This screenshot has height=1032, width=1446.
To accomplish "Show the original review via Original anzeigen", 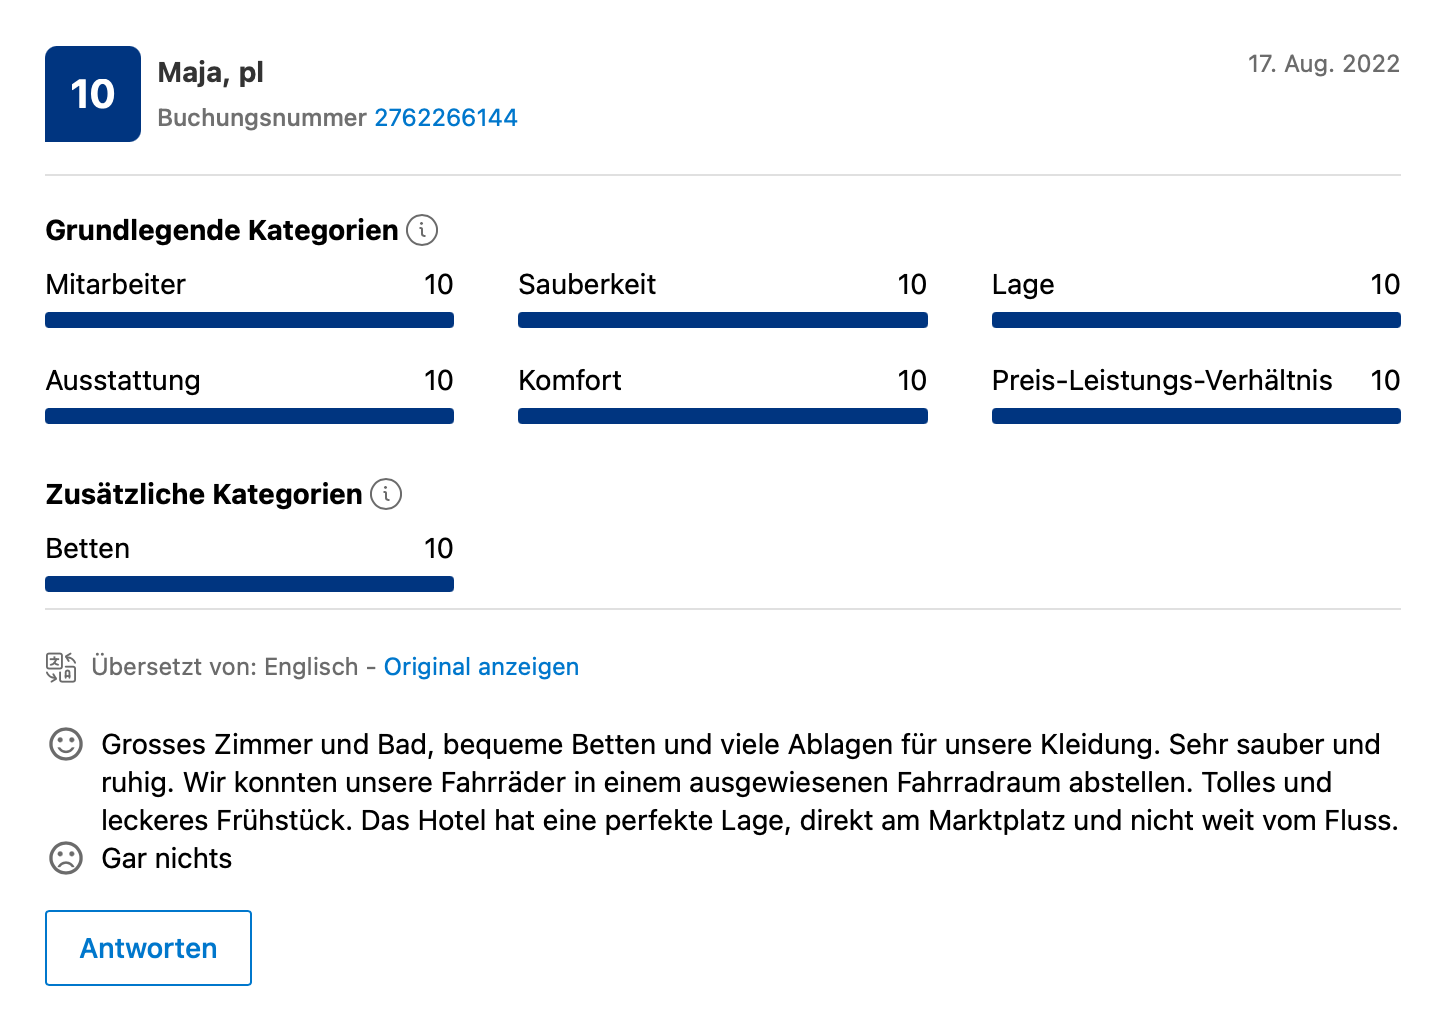I will pyautogui.click(x=481, y=667).
